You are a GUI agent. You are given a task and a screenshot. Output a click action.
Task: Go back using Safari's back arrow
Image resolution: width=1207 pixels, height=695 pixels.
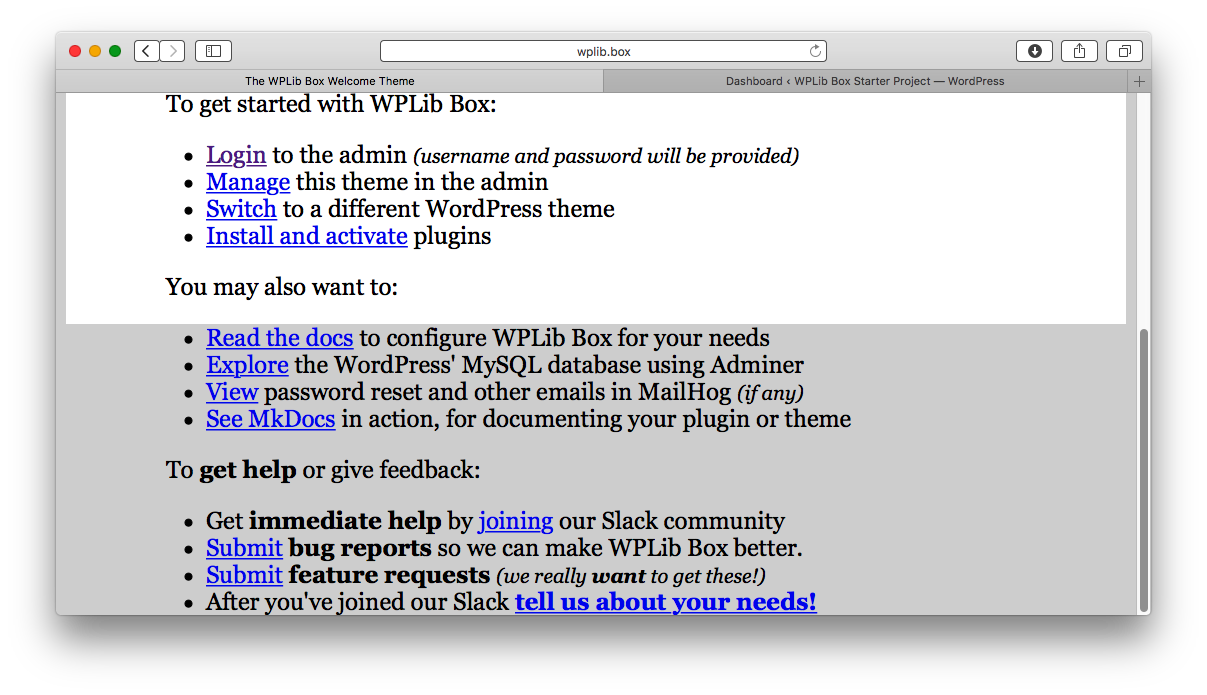[146, 51]
